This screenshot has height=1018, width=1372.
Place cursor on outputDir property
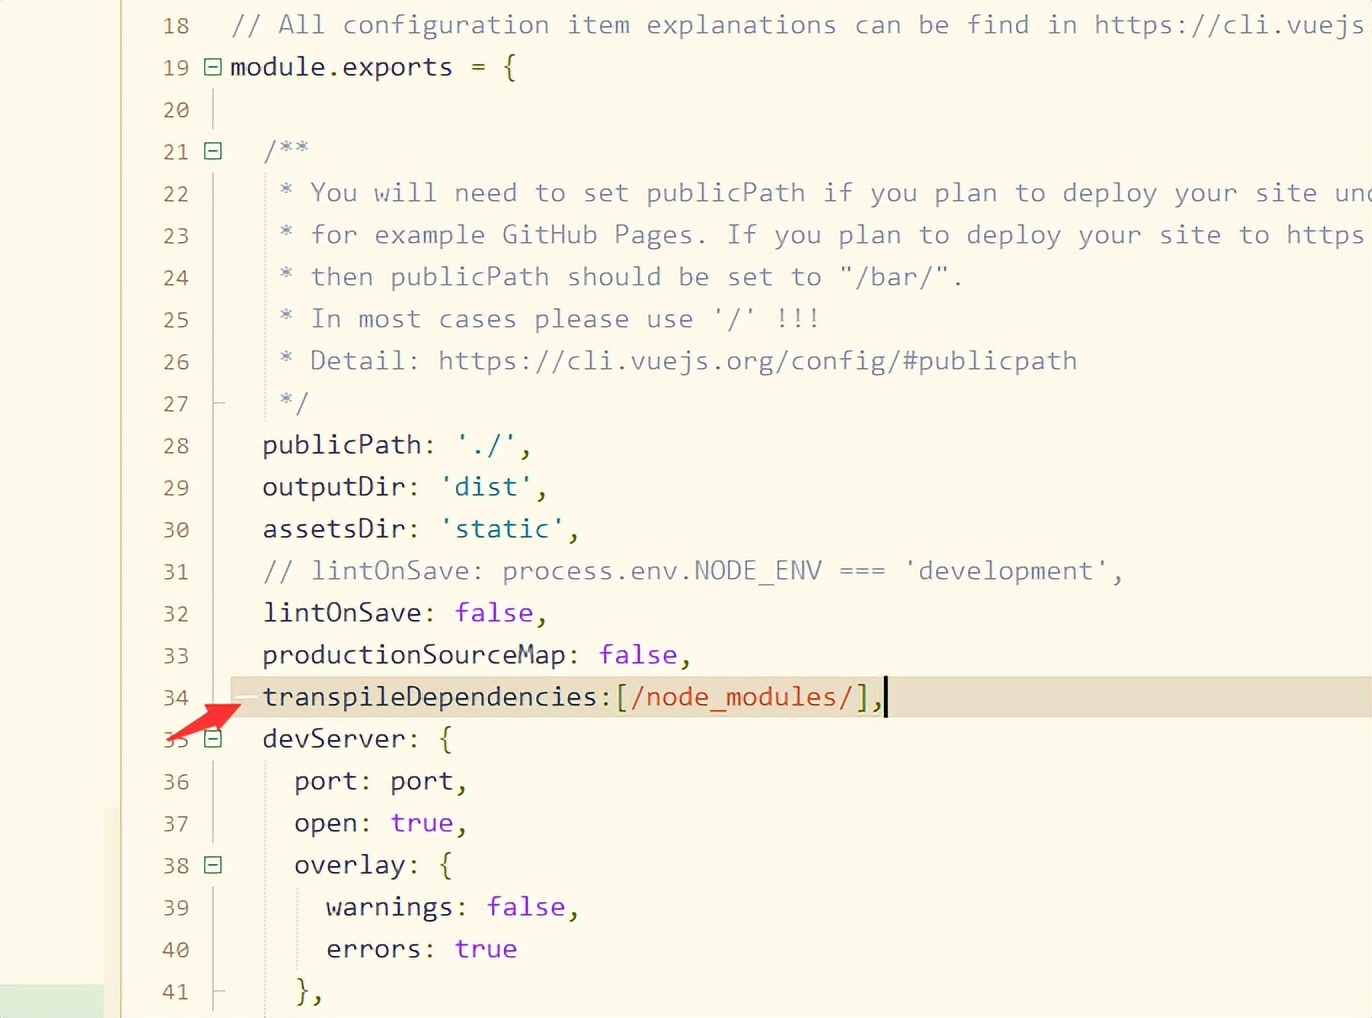(334, 487)
